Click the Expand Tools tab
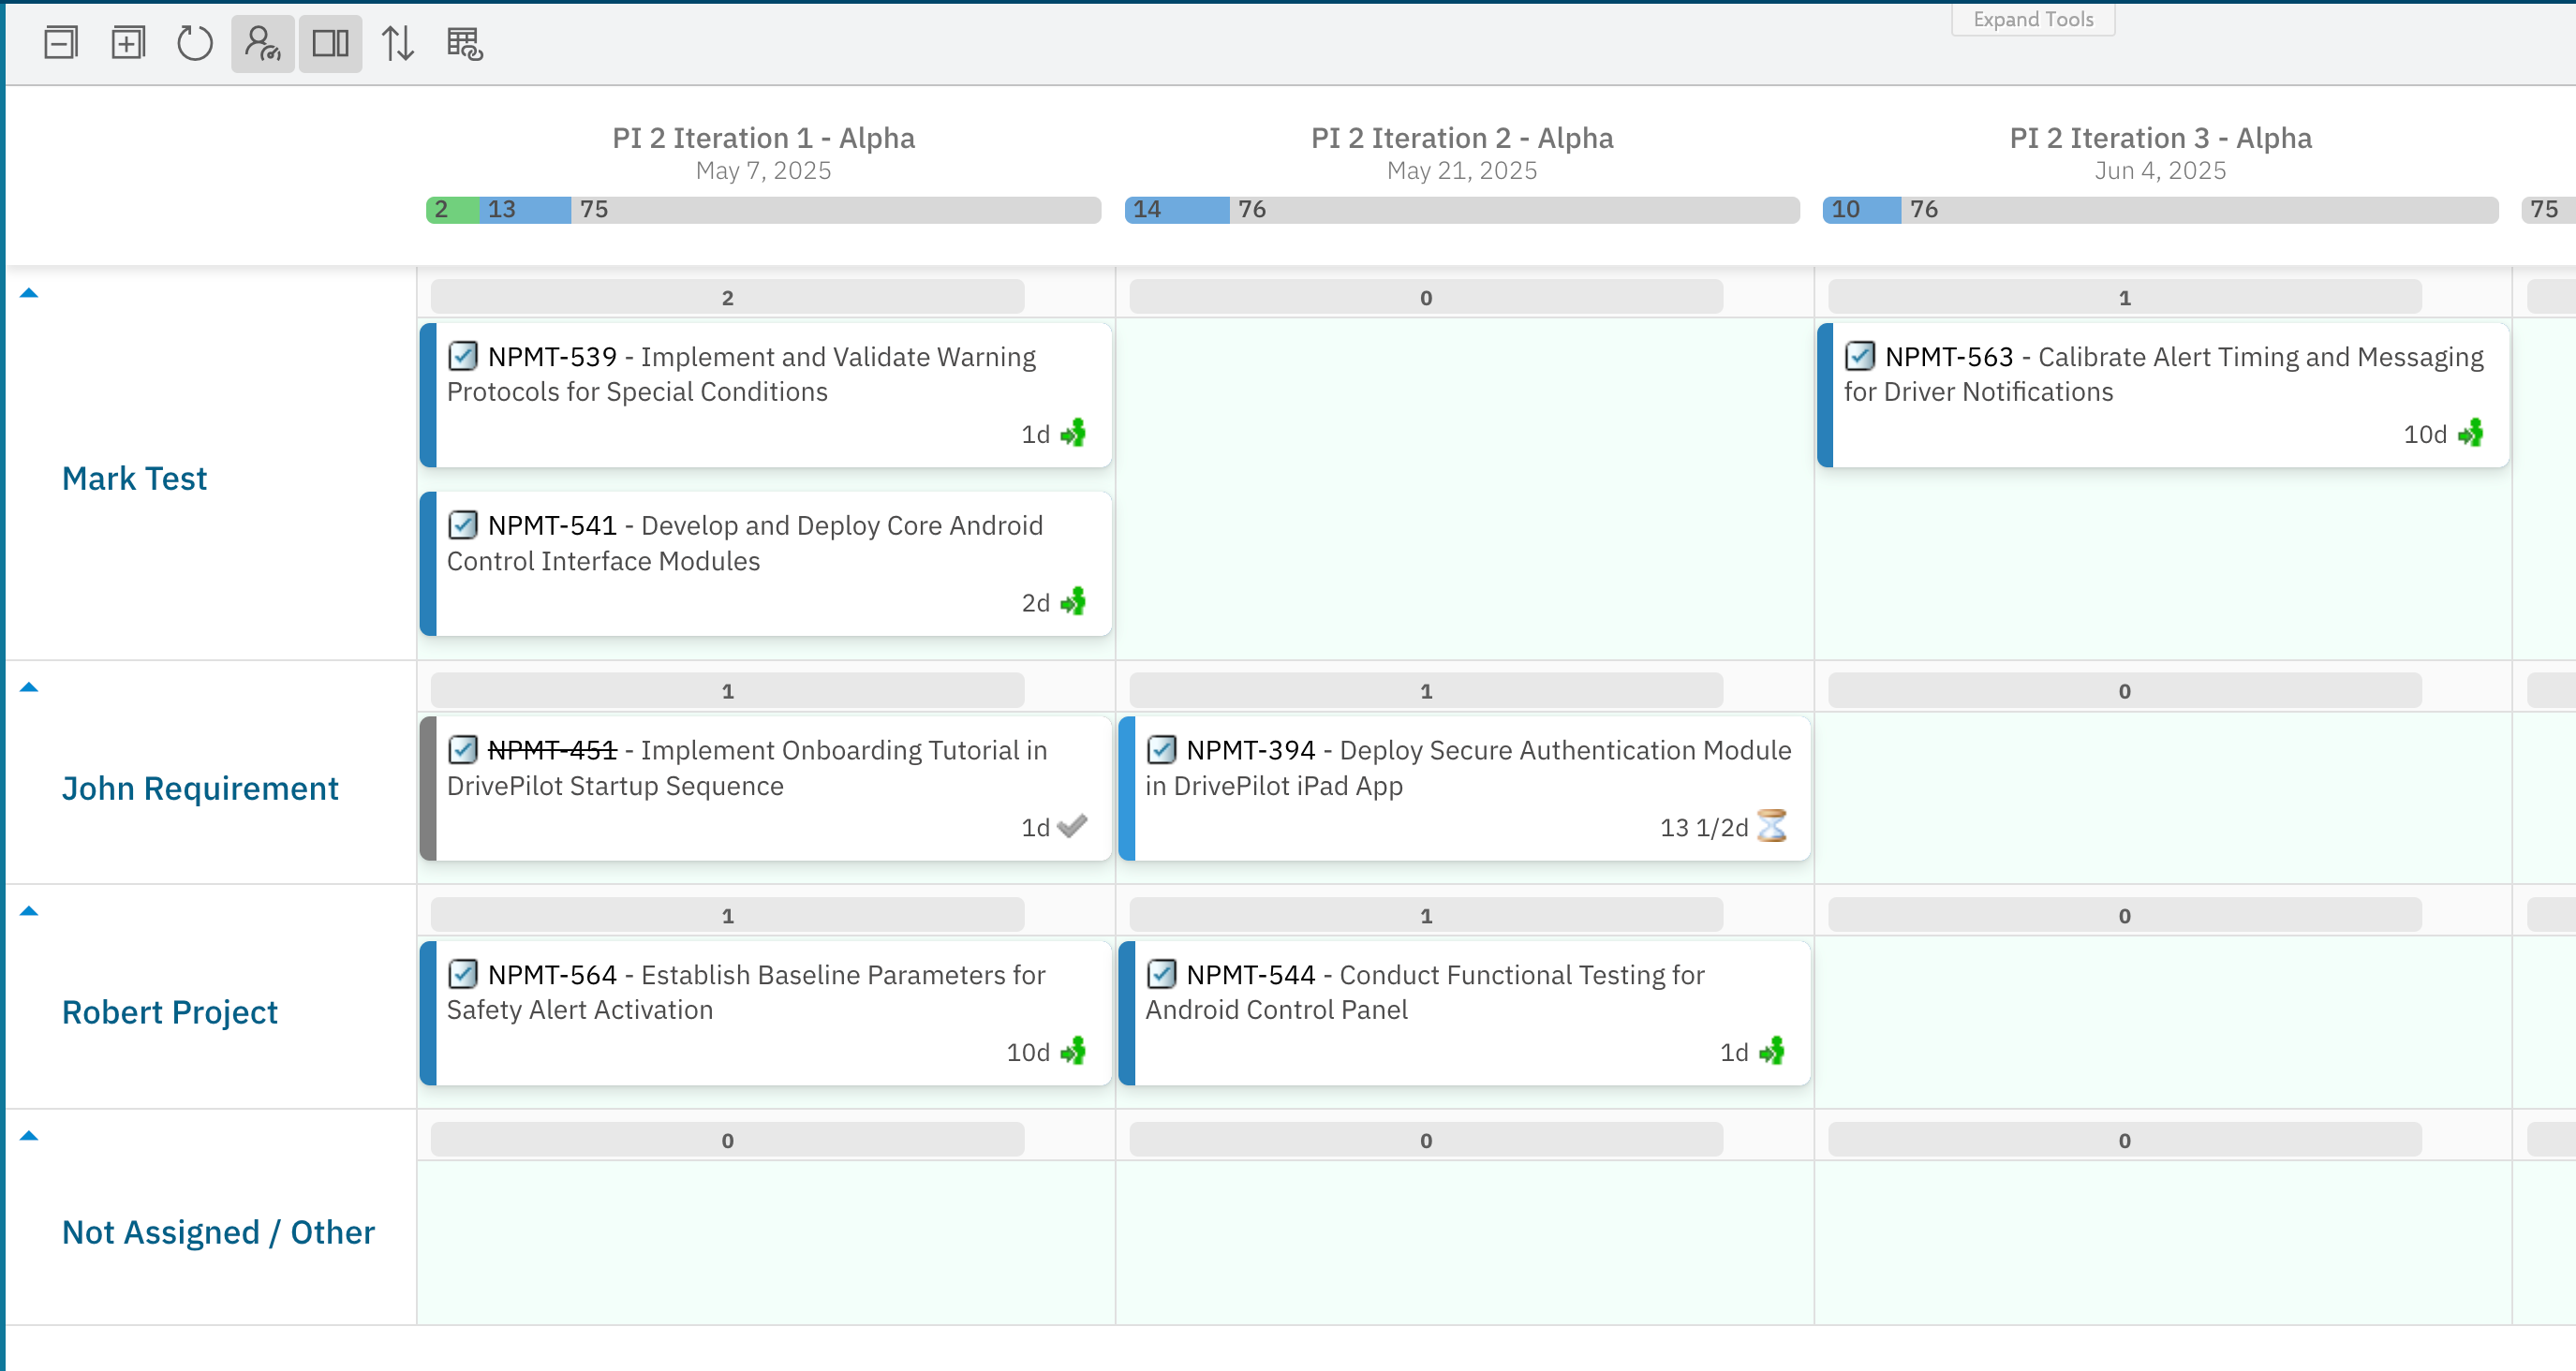 (2032, 19)
